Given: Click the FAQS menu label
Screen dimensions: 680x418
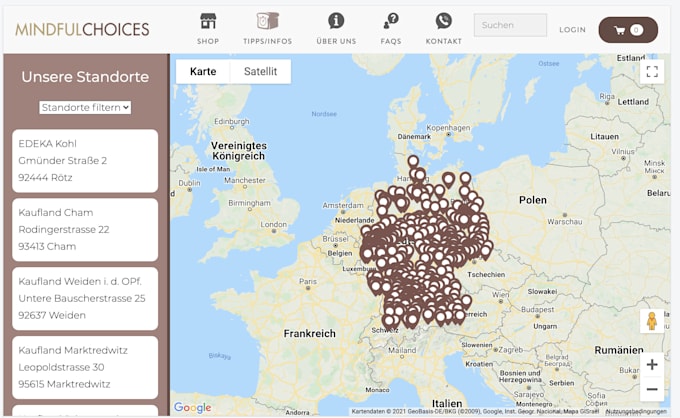Looking at the screenshot, I should pos(391,41).
